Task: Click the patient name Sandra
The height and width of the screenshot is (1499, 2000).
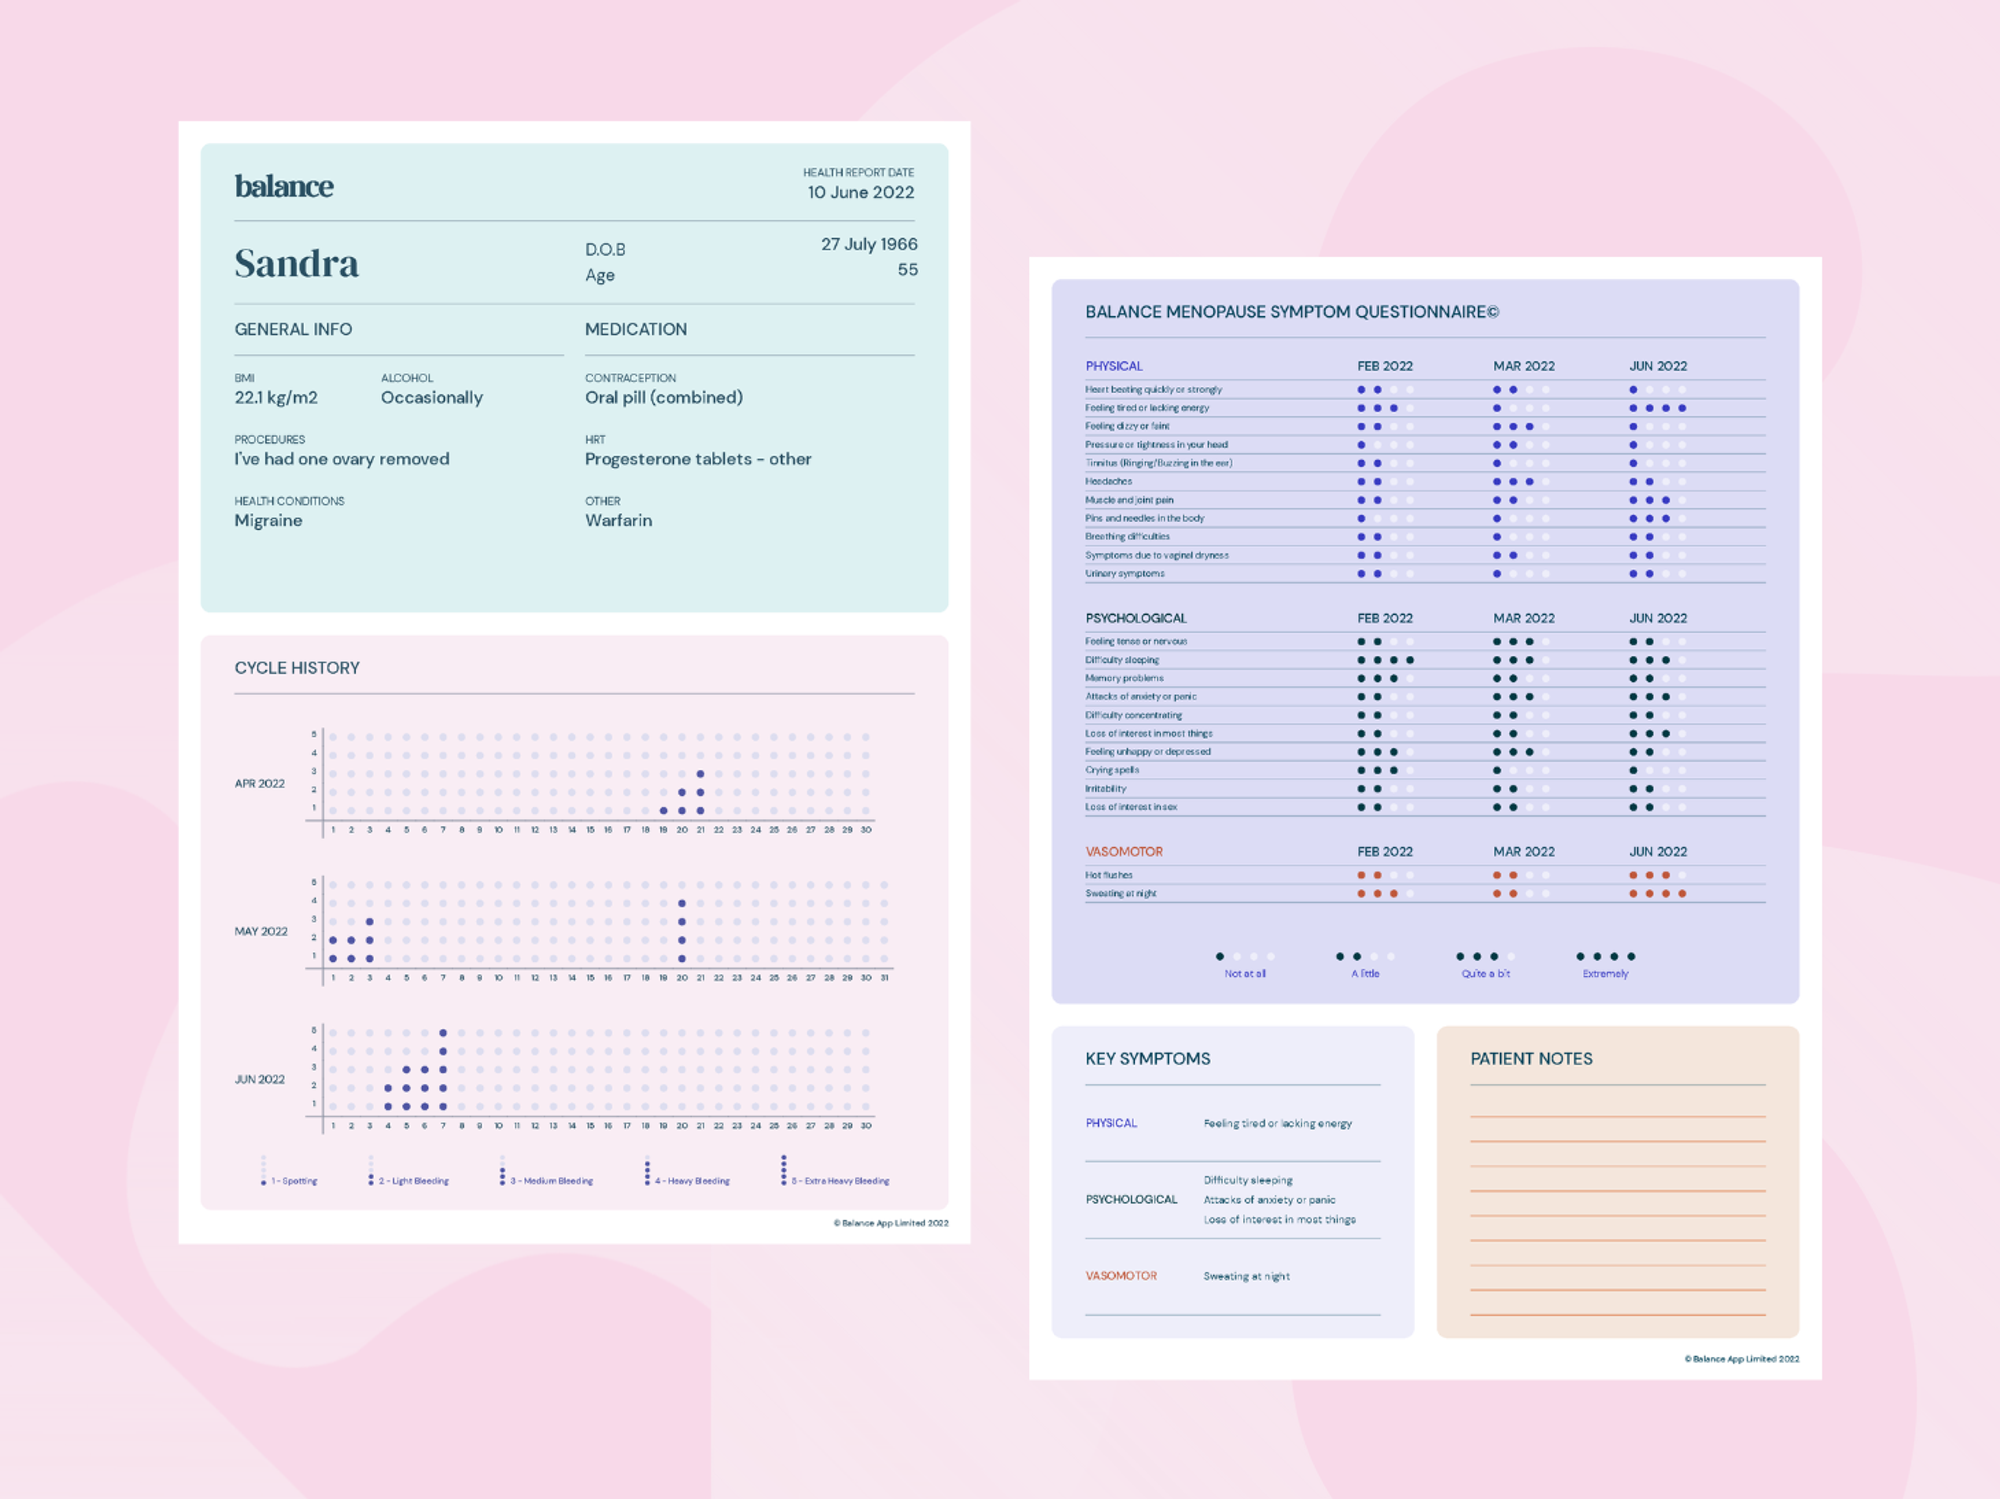Action: point(296,263)
